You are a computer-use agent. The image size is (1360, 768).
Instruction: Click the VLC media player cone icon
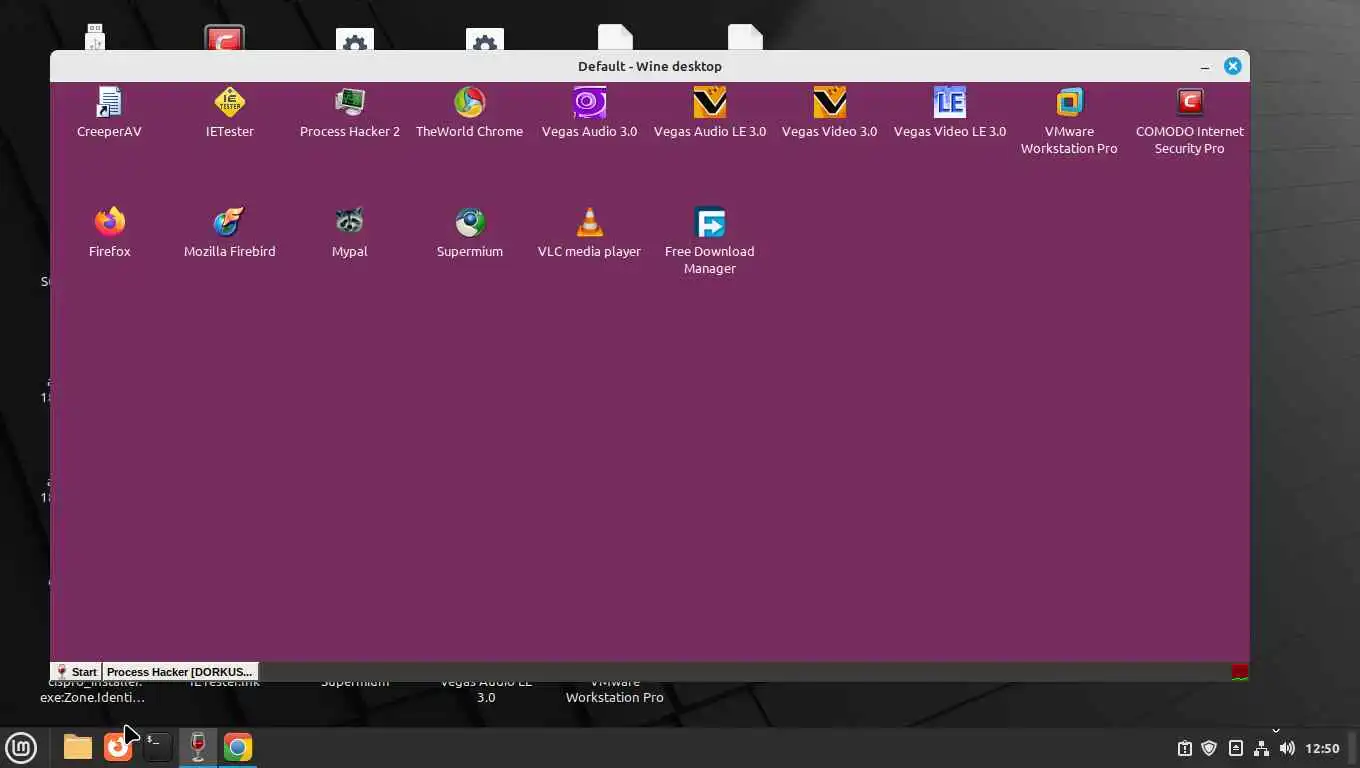pyautogui.click(x=590, y=222)
